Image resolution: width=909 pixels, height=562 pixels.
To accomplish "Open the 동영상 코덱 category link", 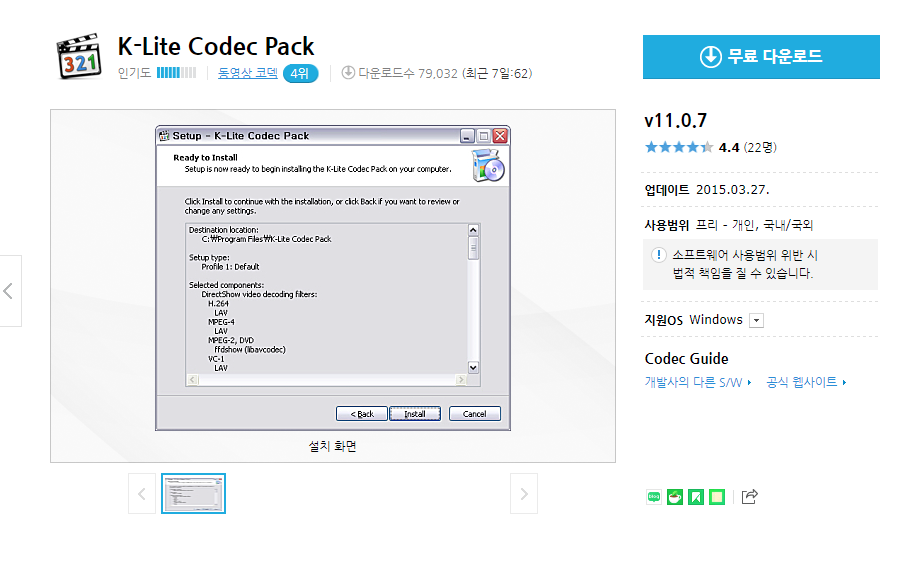I will click(248, 73).
